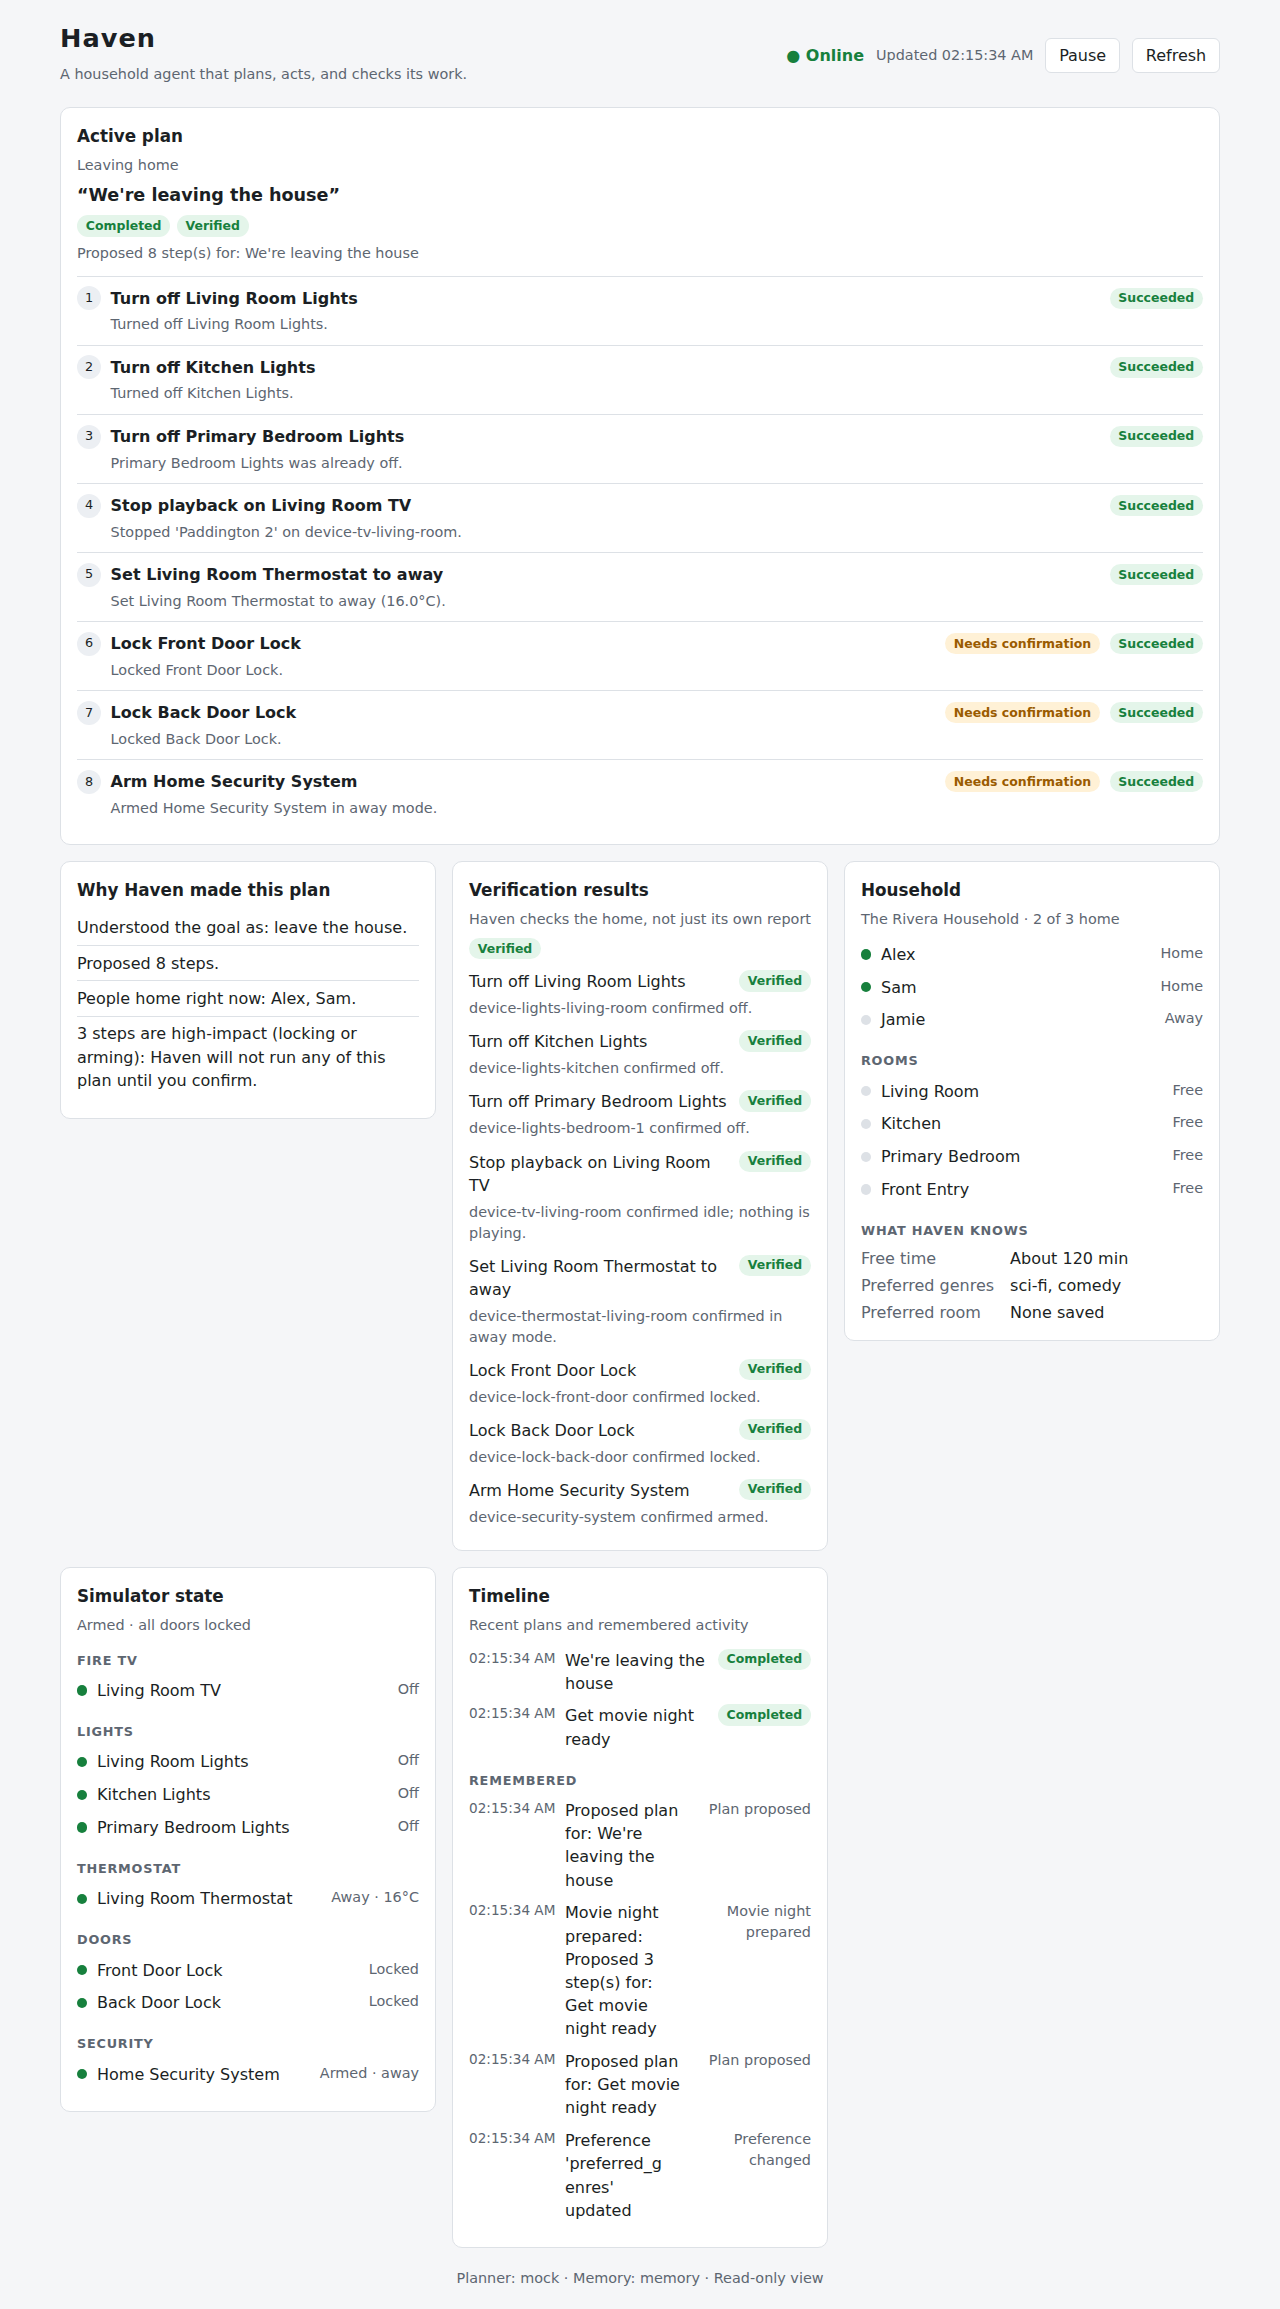Click the green dot for Home Security System

tap(82, 2075)
